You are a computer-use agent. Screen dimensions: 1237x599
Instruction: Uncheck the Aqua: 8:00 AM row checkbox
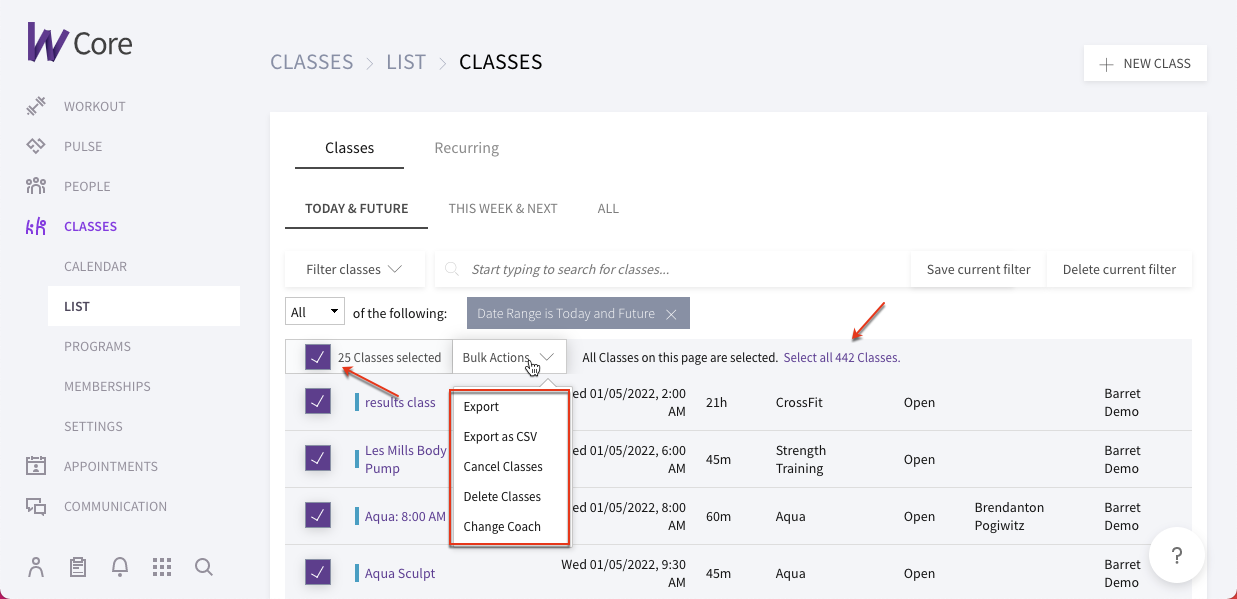318,516
